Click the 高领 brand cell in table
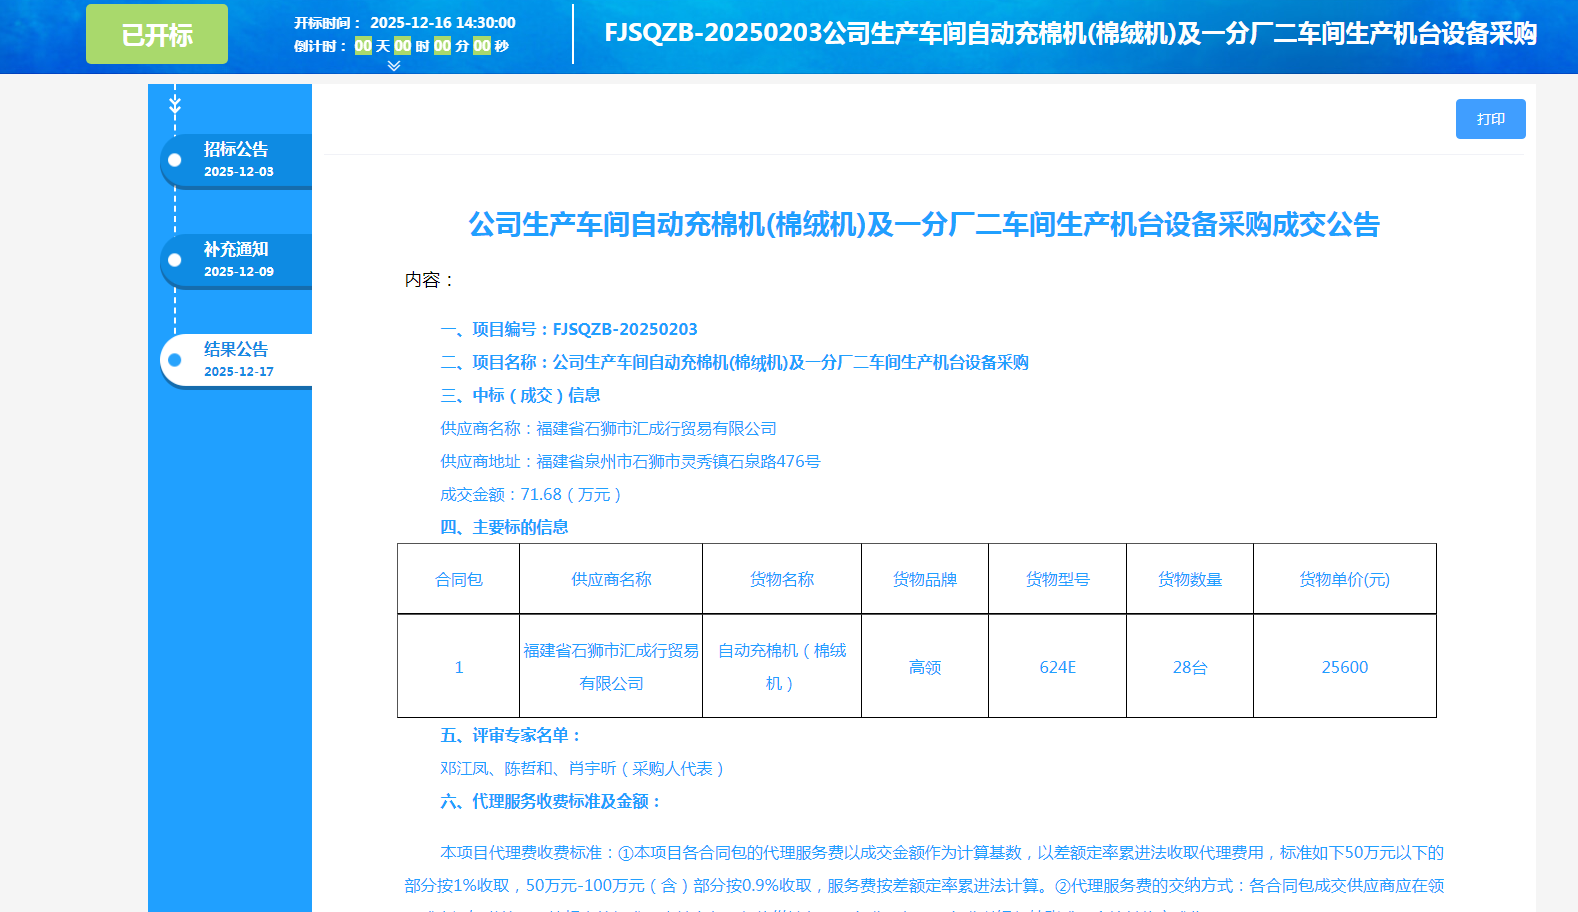Viewport: 1578px width, 912px height. pyautogui.click(x=924, y=667)
